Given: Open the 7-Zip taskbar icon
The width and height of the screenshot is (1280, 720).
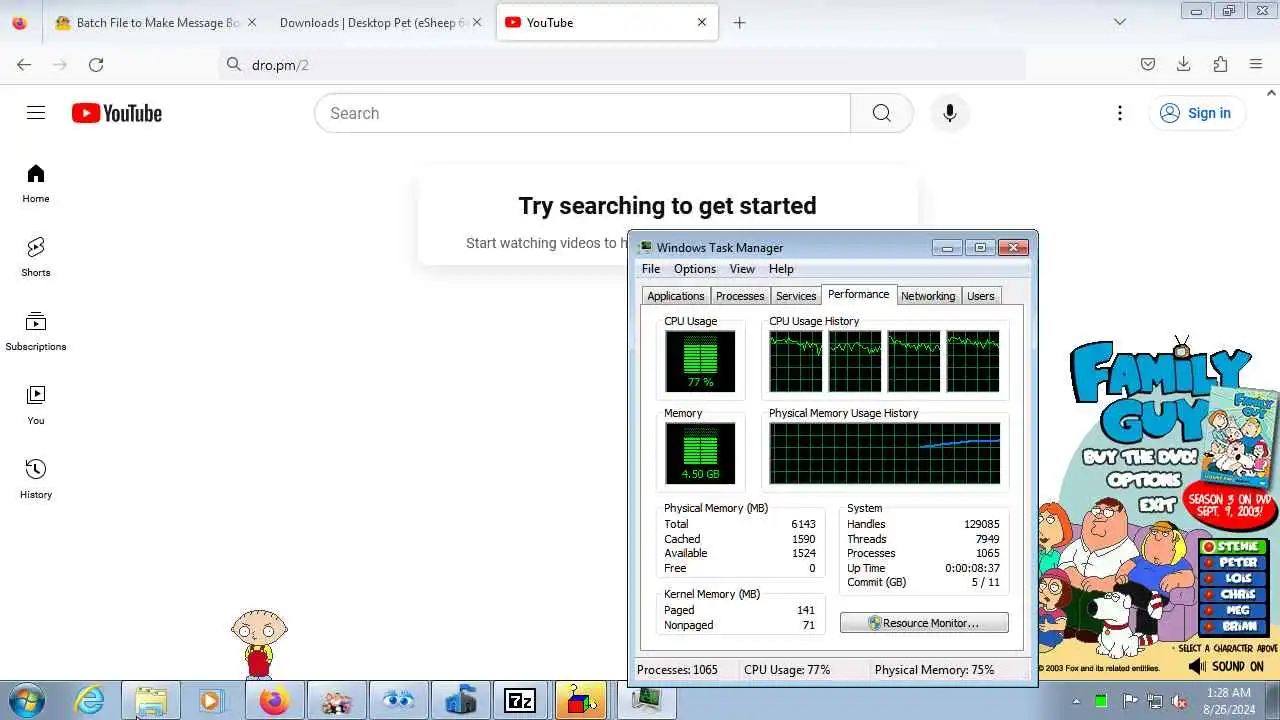Looking at the screenshot, I should (x=520, y=701).
